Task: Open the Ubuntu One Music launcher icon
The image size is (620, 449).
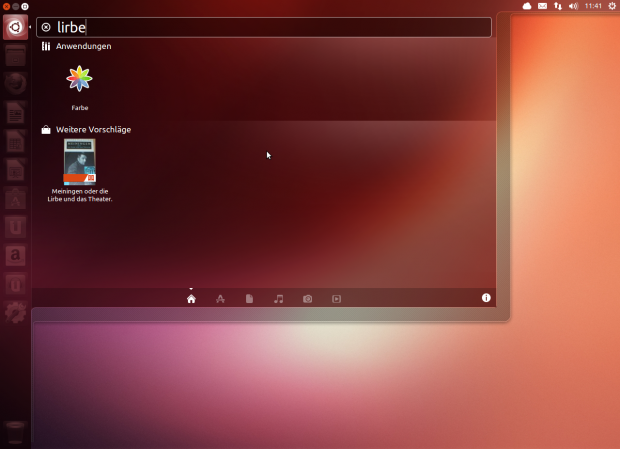Action: (x=15, y=284)
